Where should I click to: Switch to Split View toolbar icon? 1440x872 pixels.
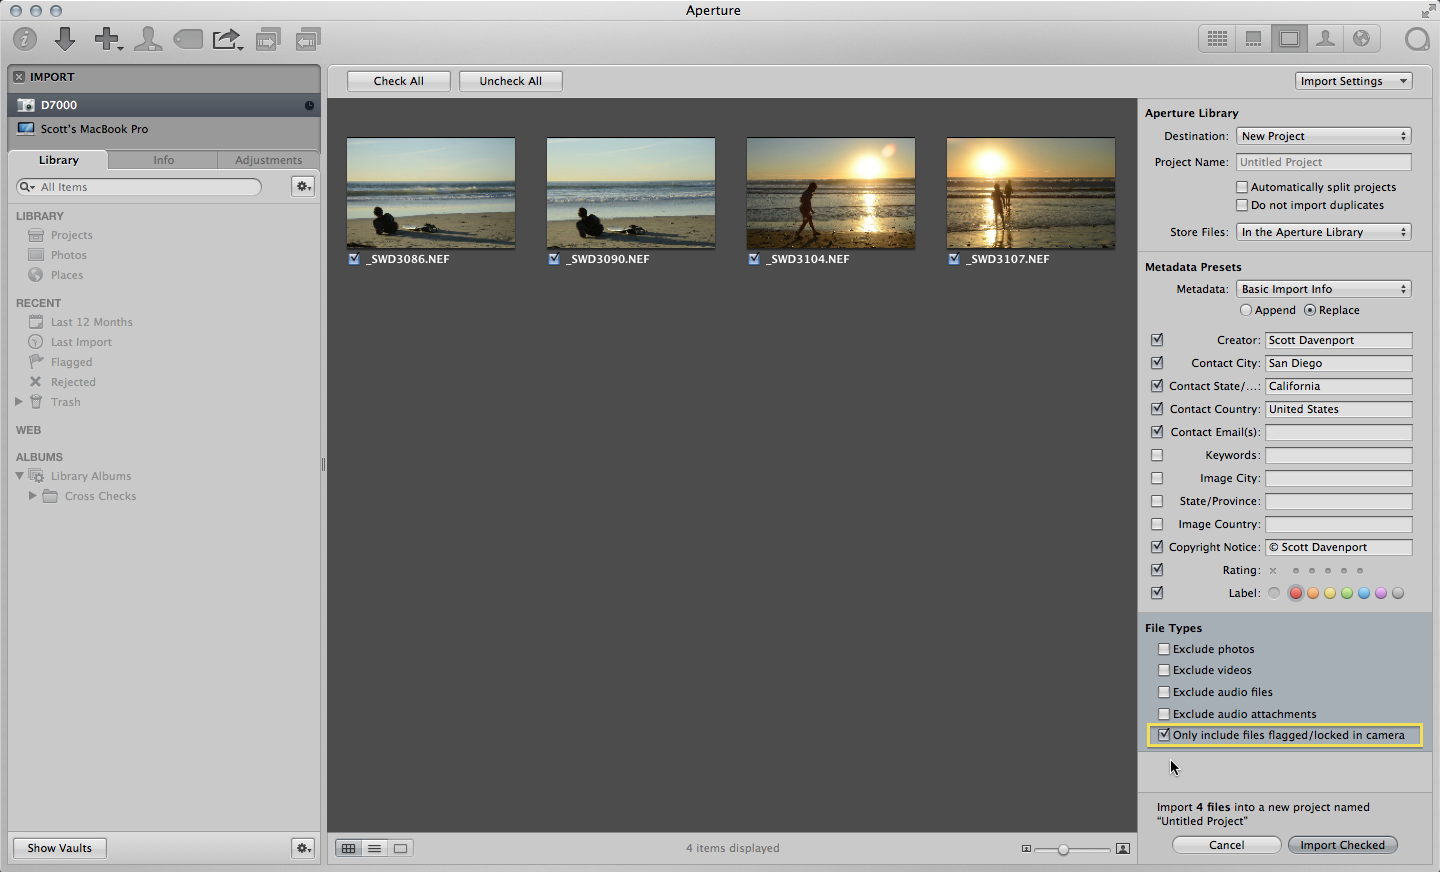[x=1253, y=39]
